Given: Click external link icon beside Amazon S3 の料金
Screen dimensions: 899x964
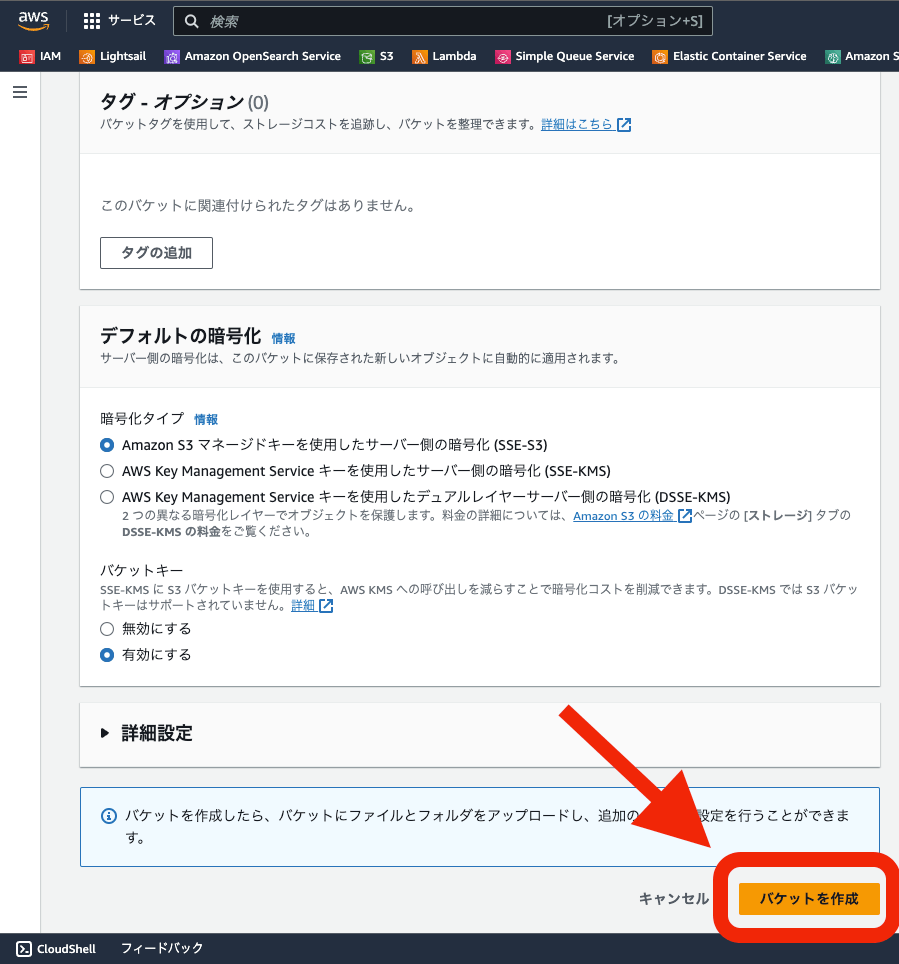Looking at the screenshot, I should coord(684,516).
